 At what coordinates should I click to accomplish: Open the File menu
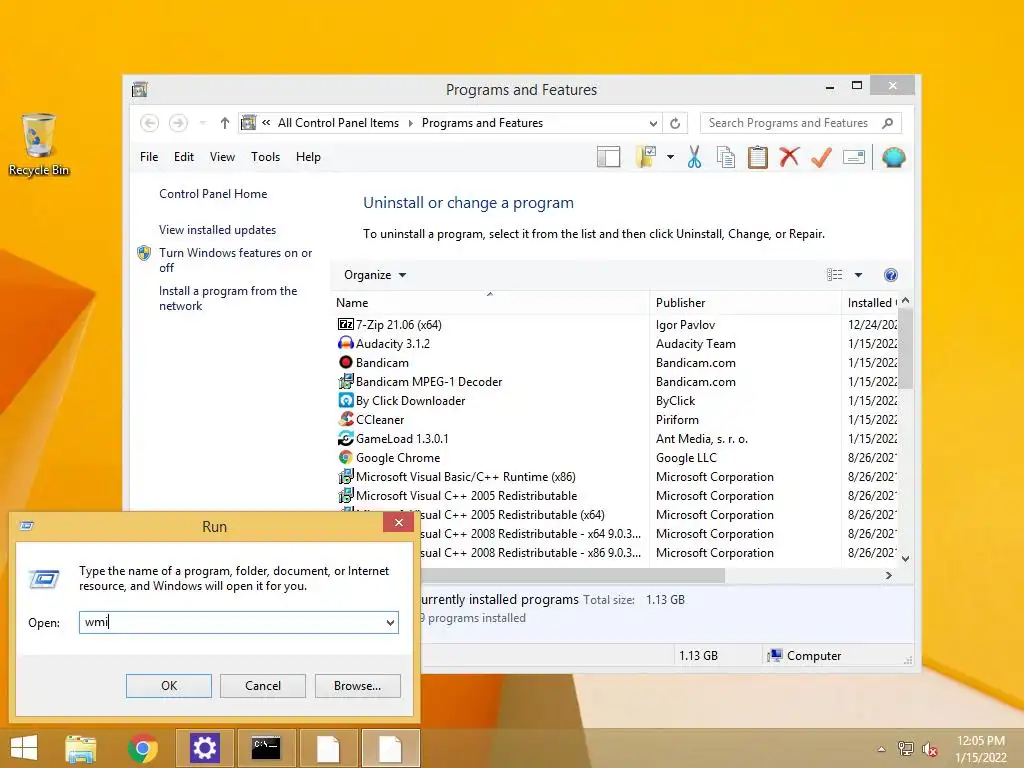(149, 157)
